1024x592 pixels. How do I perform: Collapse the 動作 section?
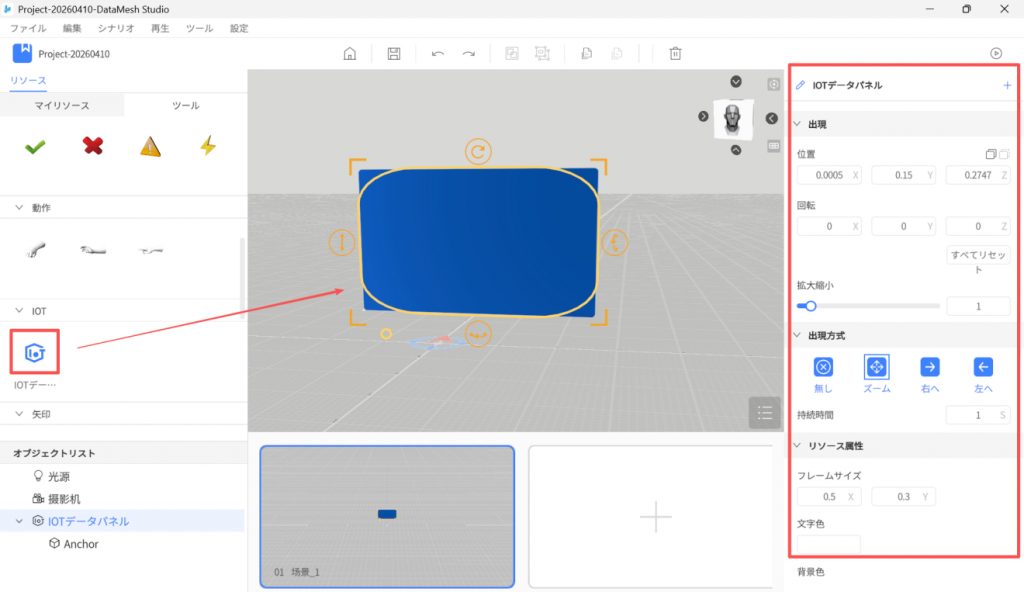pyautogui.click(x=19, y=208)
